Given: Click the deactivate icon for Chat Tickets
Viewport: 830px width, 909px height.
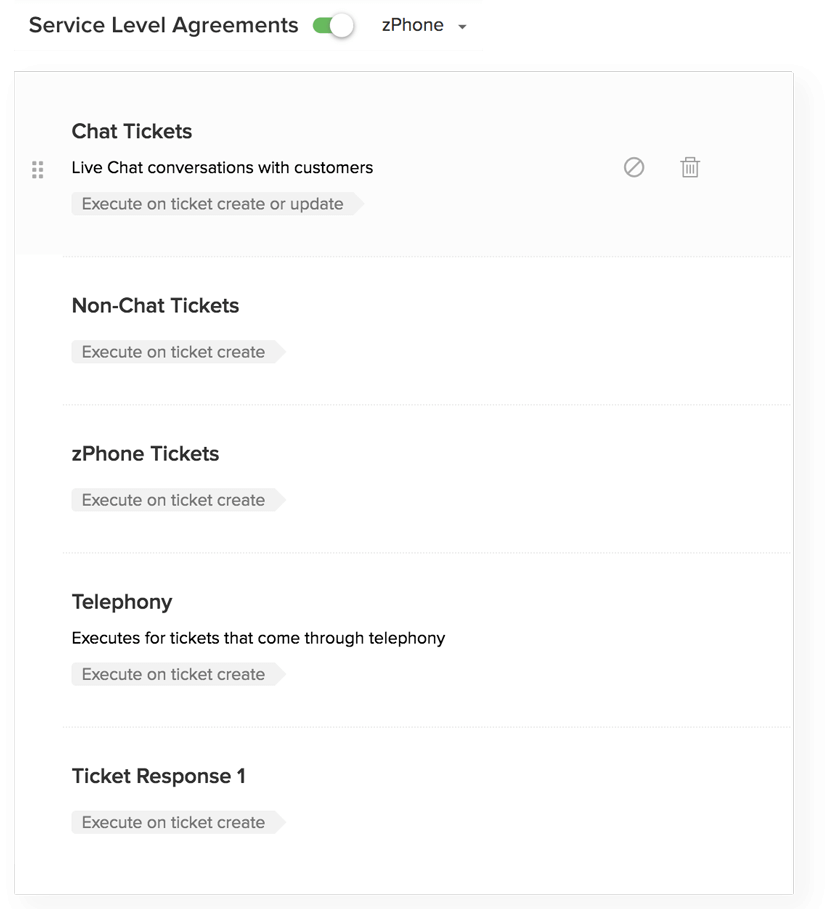Looking at the screenshot, I should [x=634, y=167].
